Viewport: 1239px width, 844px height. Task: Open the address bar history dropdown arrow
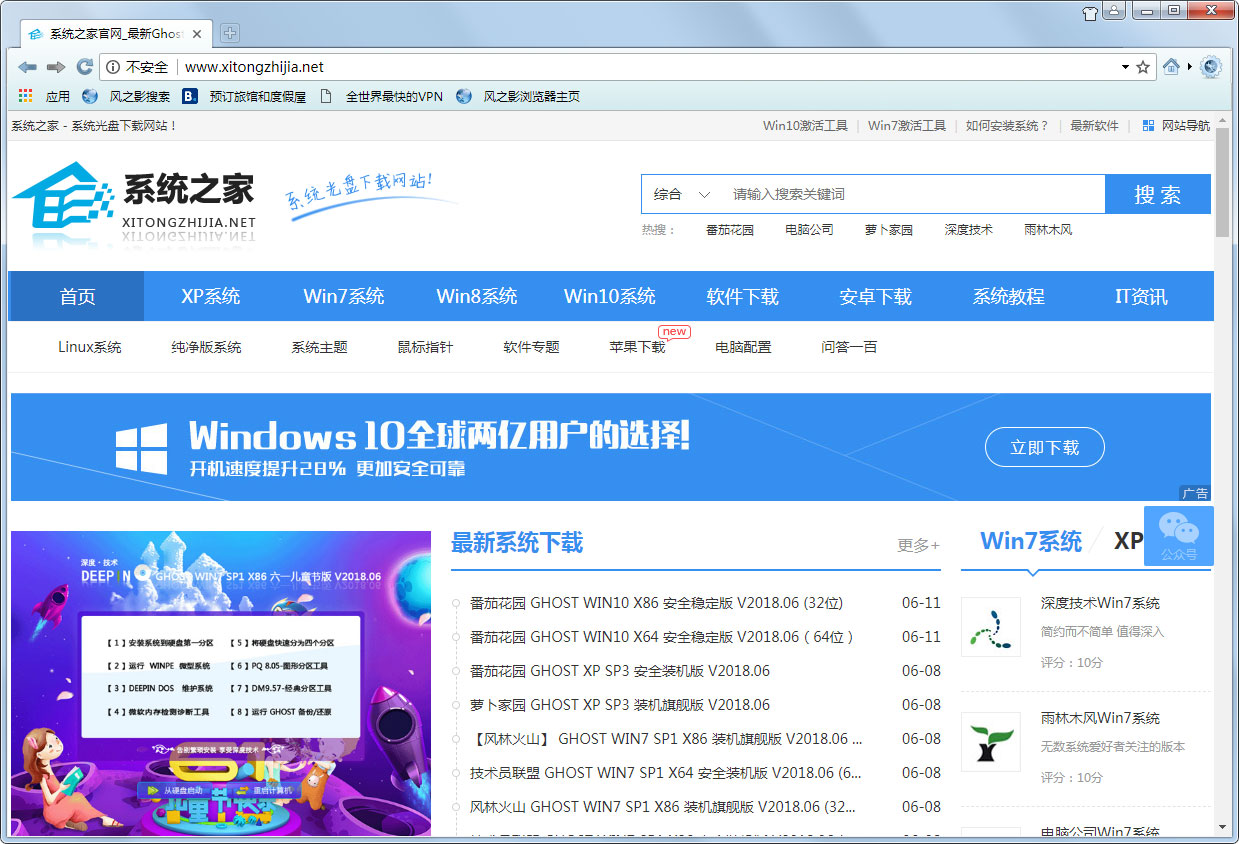1125,67
